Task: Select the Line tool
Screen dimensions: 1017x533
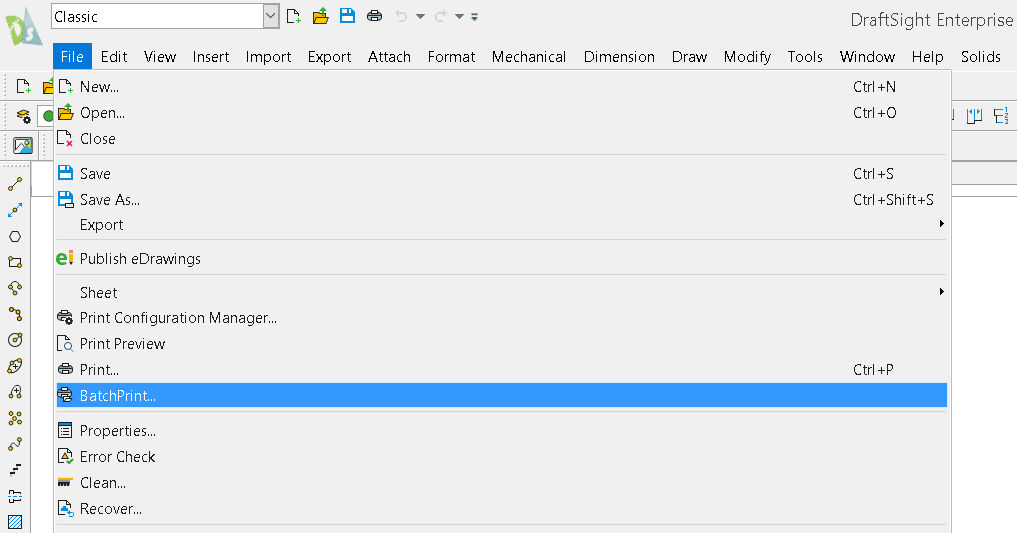Action: click(15, 185)
